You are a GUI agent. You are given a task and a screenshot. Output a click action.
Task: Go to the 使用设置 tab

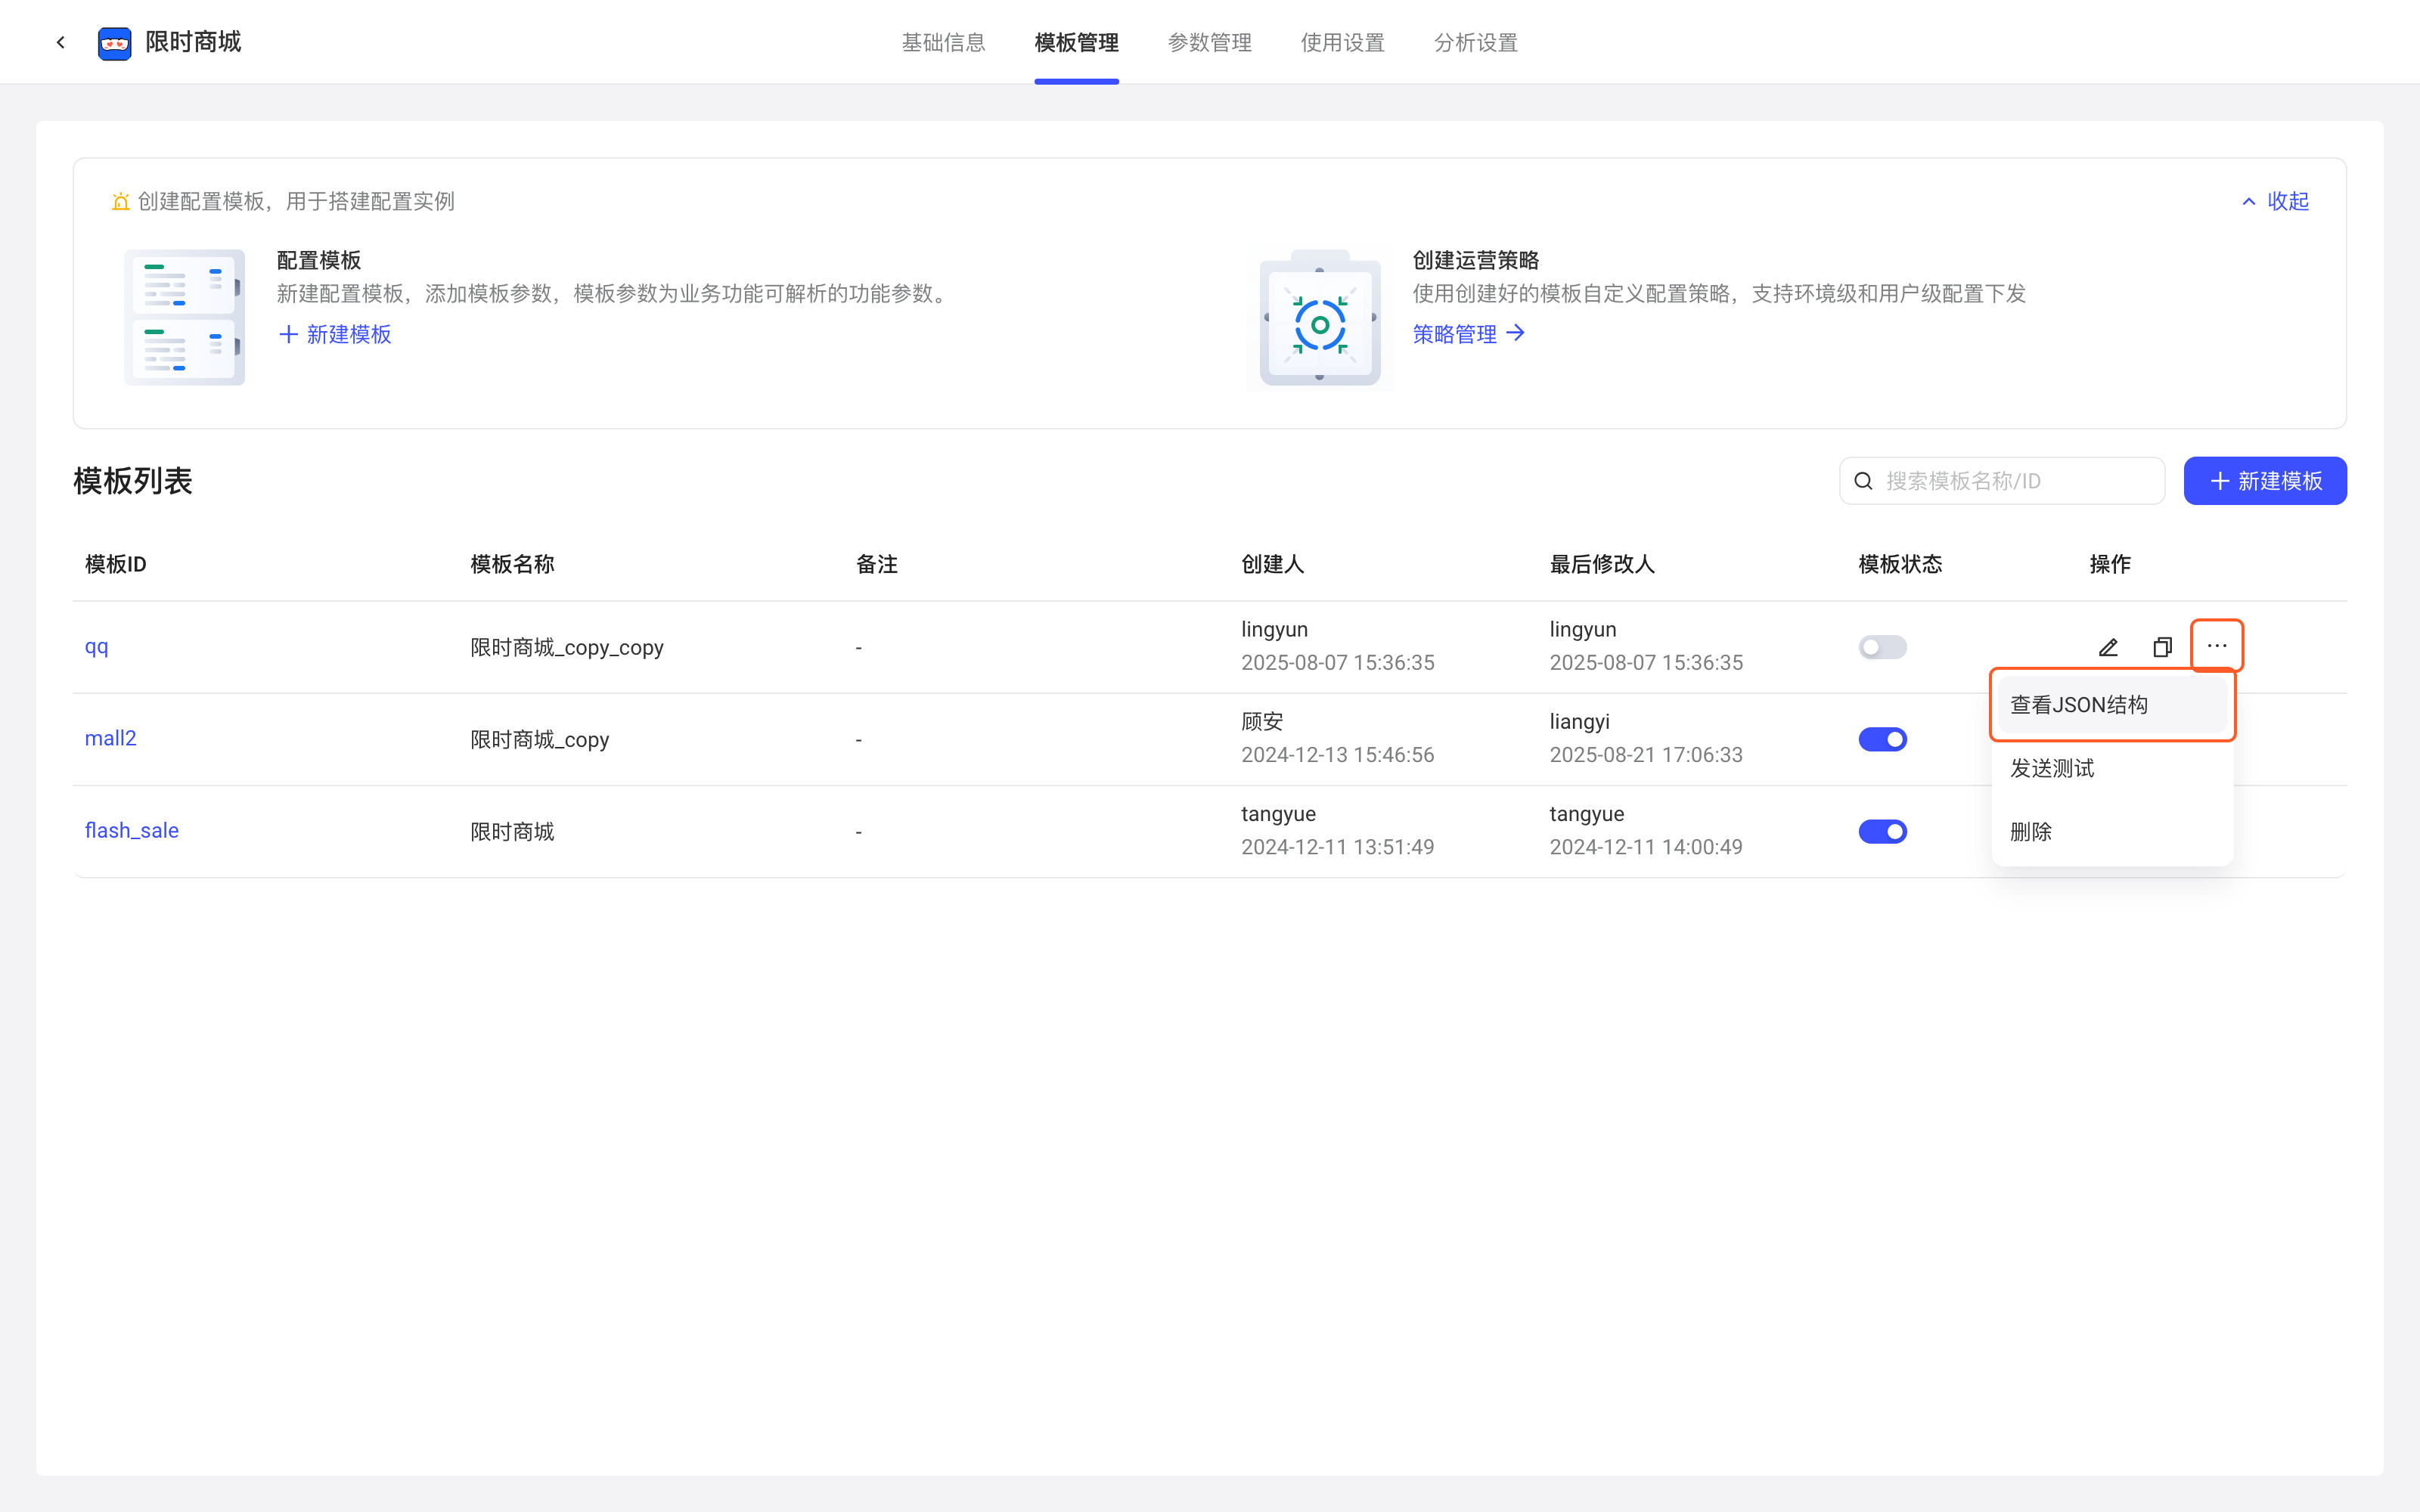pyautogui.click(x=1342, y=43)
